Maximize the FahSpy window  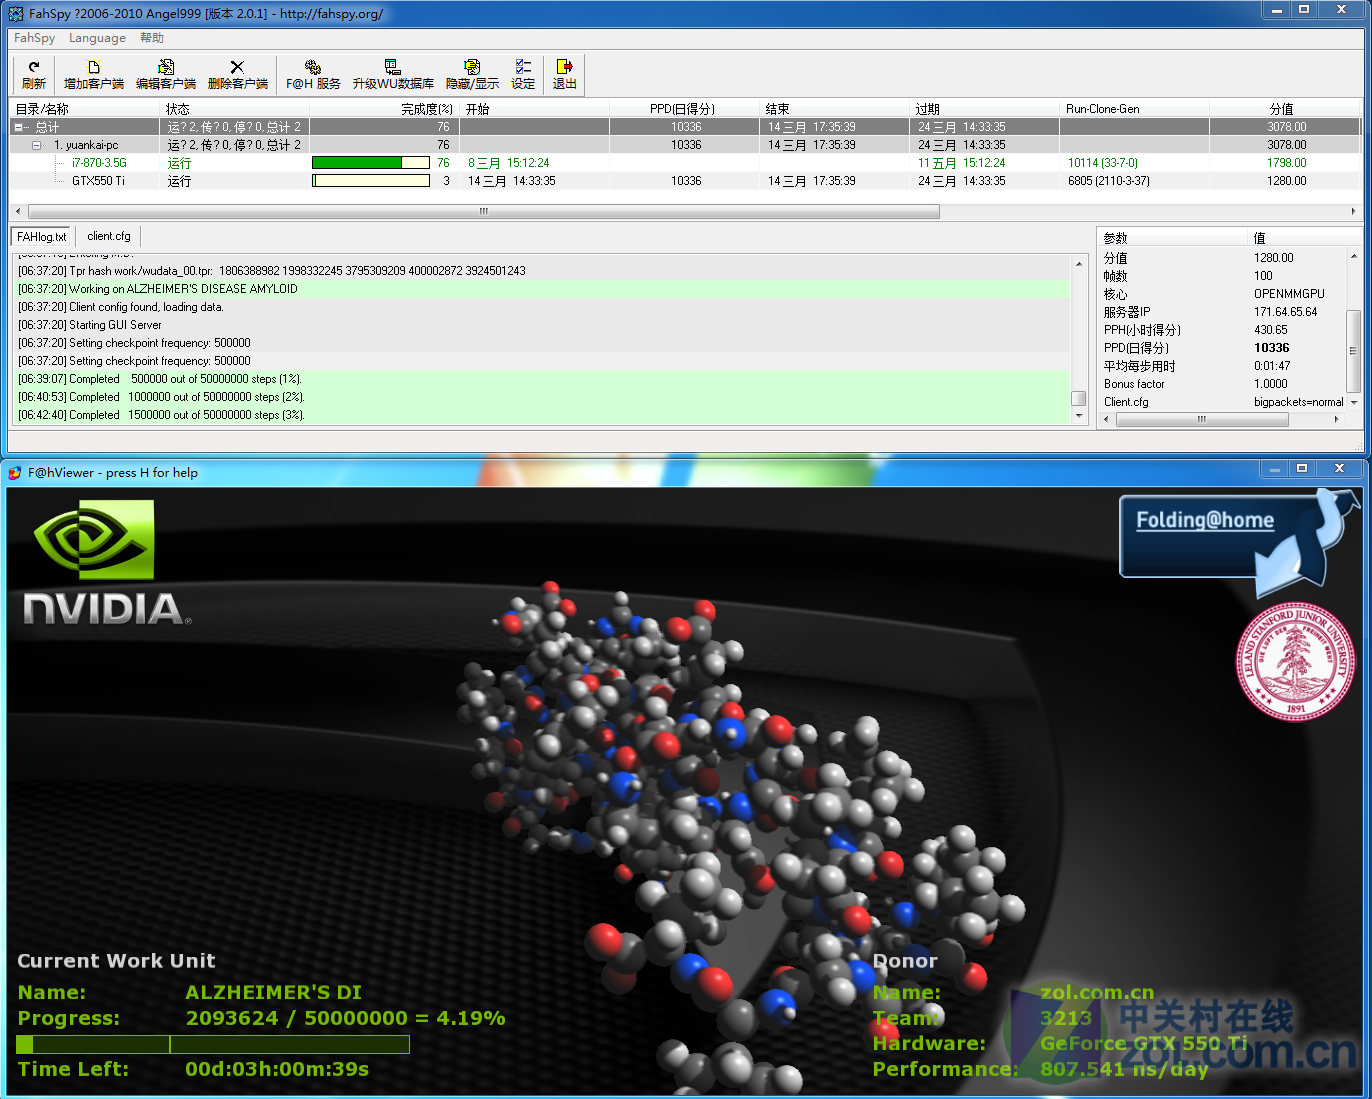1303,9
